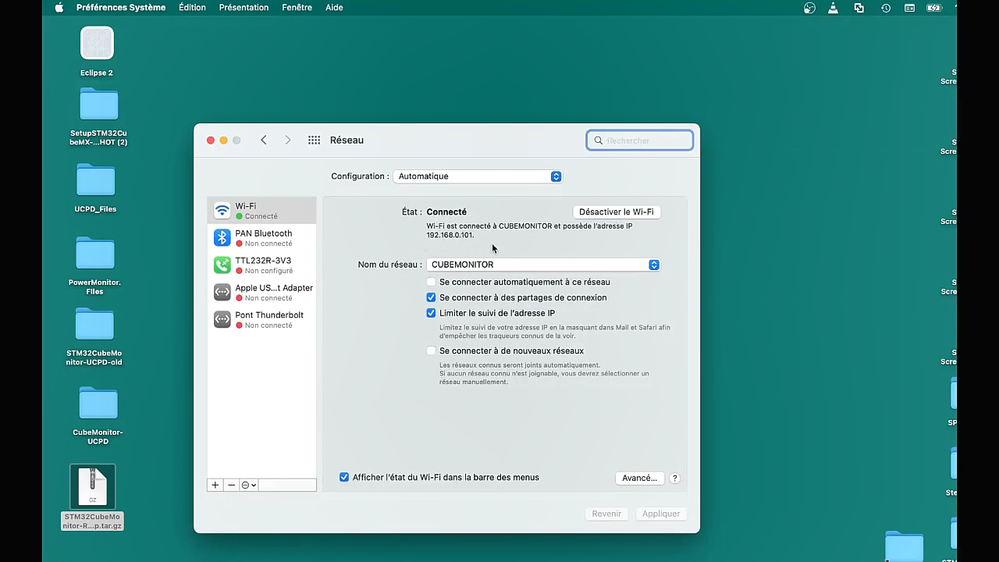This screenshot has height=562, width=999.
Task: Select Wi-Fi in the network list
Action: [261, 210]
